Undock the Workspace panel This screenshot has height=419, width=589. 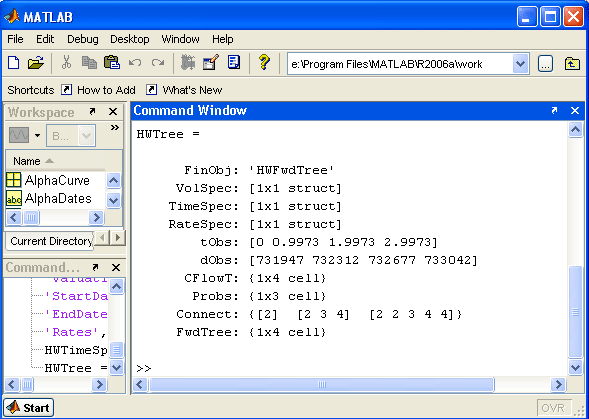[x=92, y=111]
